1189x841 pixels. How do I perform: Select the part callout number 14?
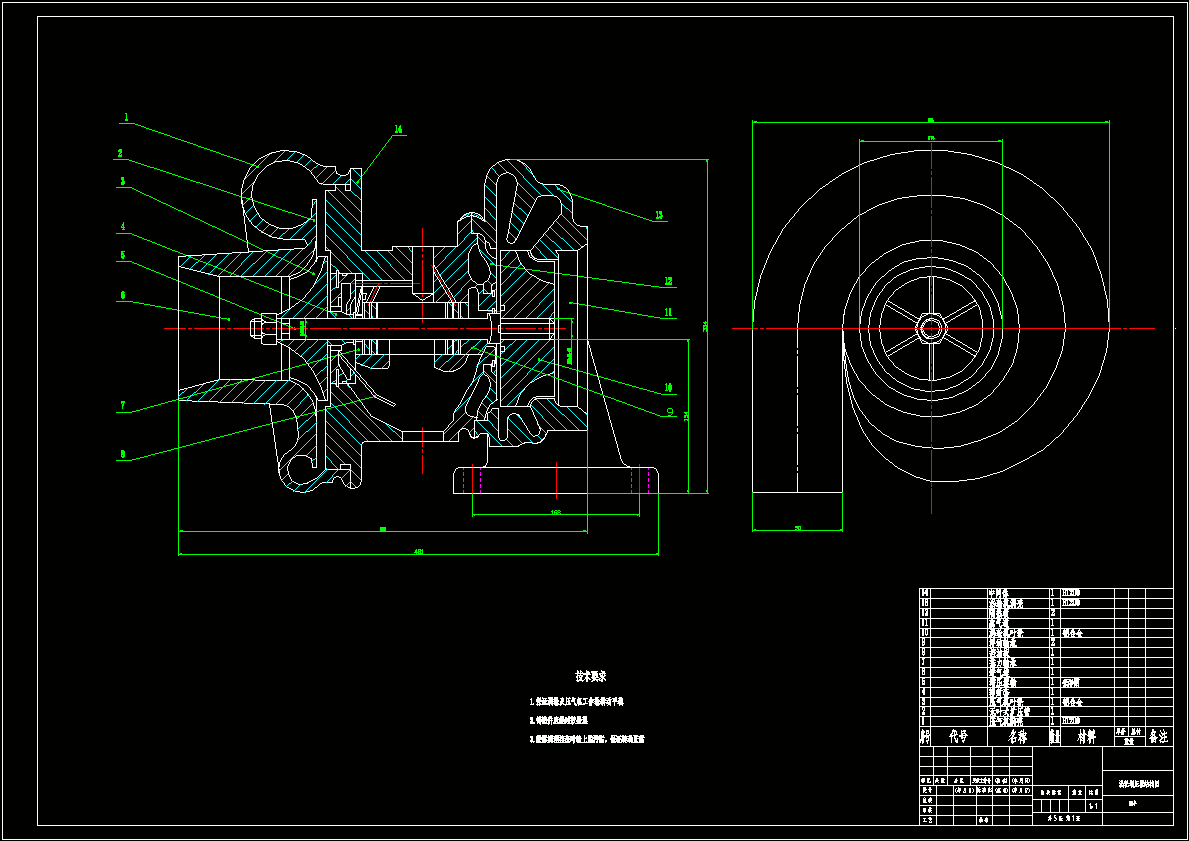click(x=398, y=129)
